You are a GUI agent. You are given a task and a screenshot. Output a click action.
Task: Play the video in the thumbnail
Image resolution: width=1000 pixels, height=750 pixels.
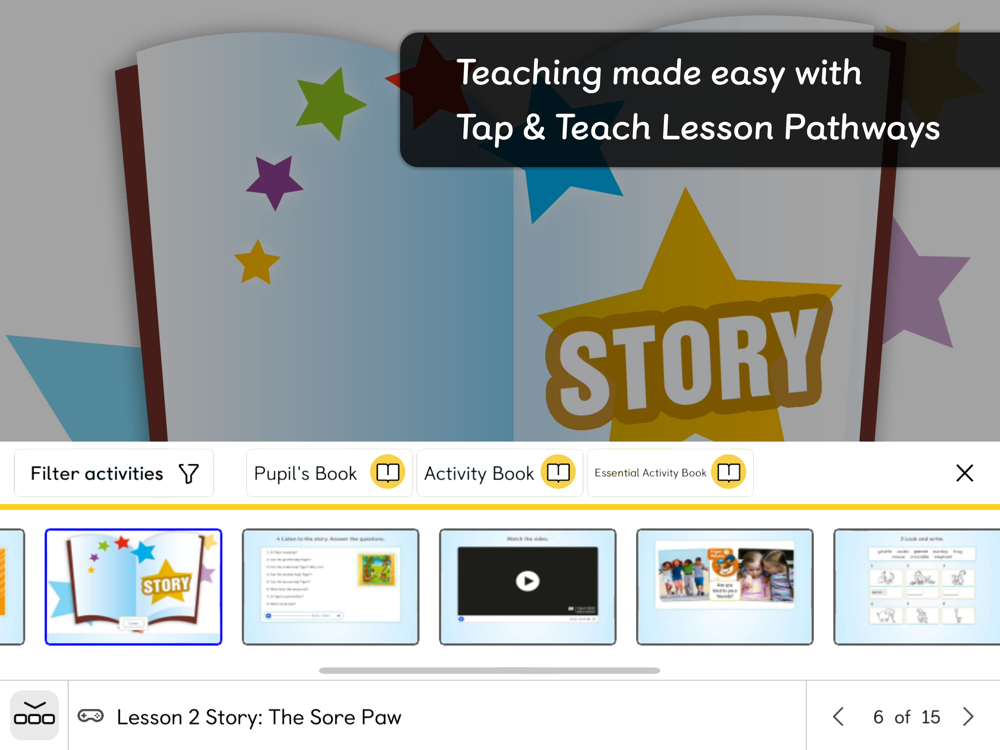(527, 581)
